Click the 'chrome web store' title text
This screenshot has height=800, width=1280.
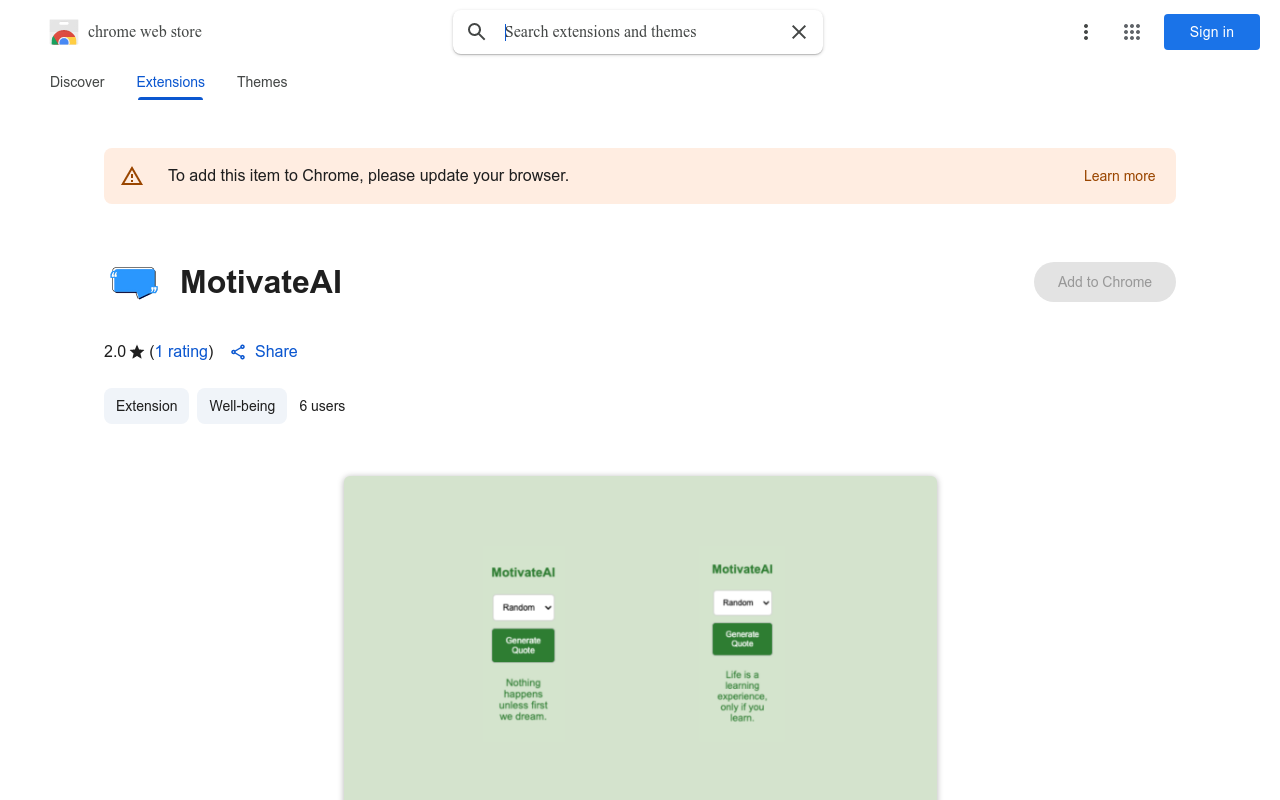coord(145,32)
